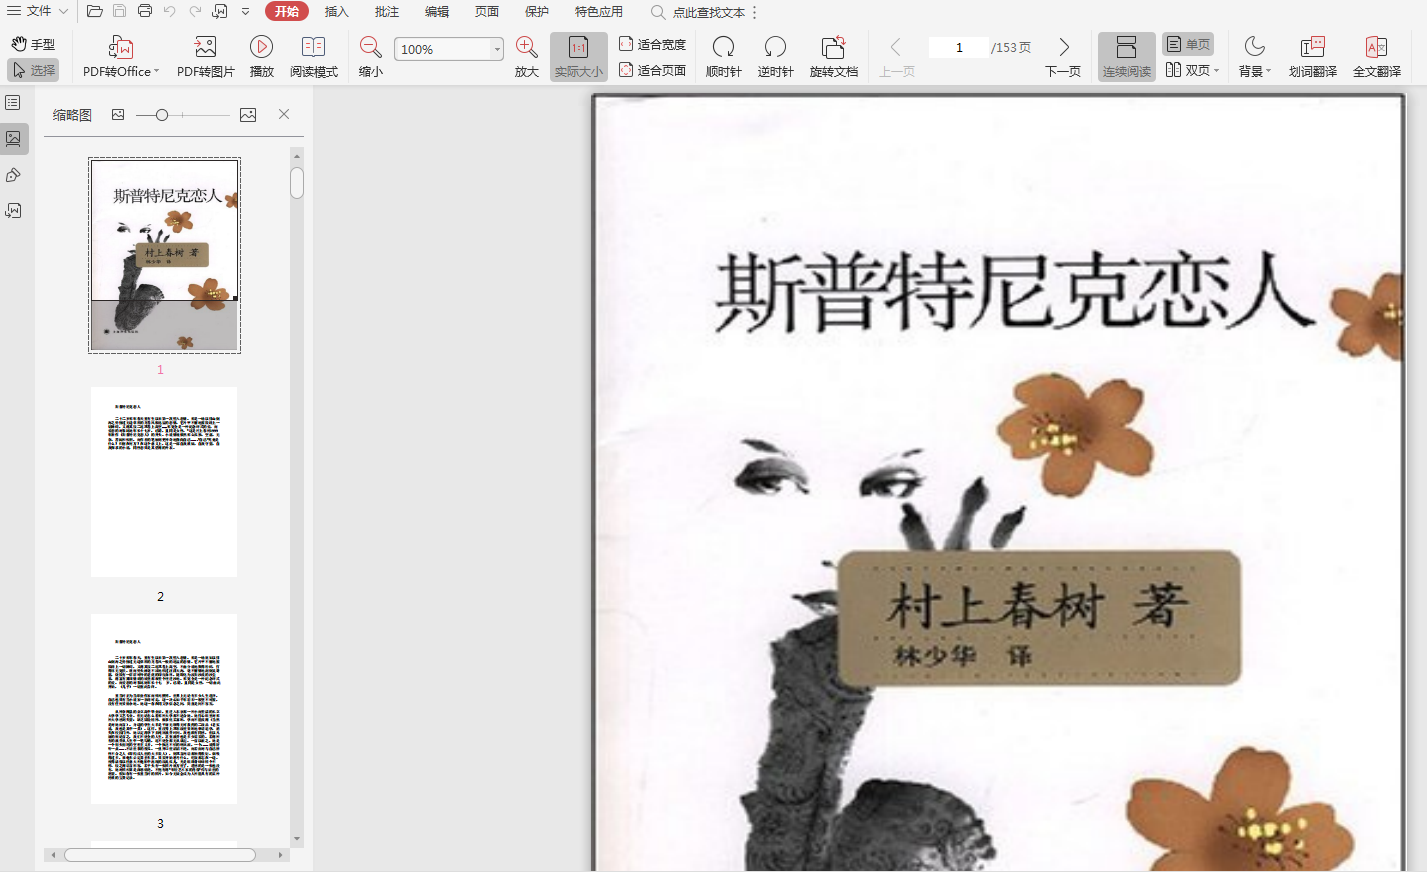Image resolution: width=1427 pixels, height=872 pixels.
Task: Open the 100% zoom level dropdown arrow
Action: coord(496,49)
